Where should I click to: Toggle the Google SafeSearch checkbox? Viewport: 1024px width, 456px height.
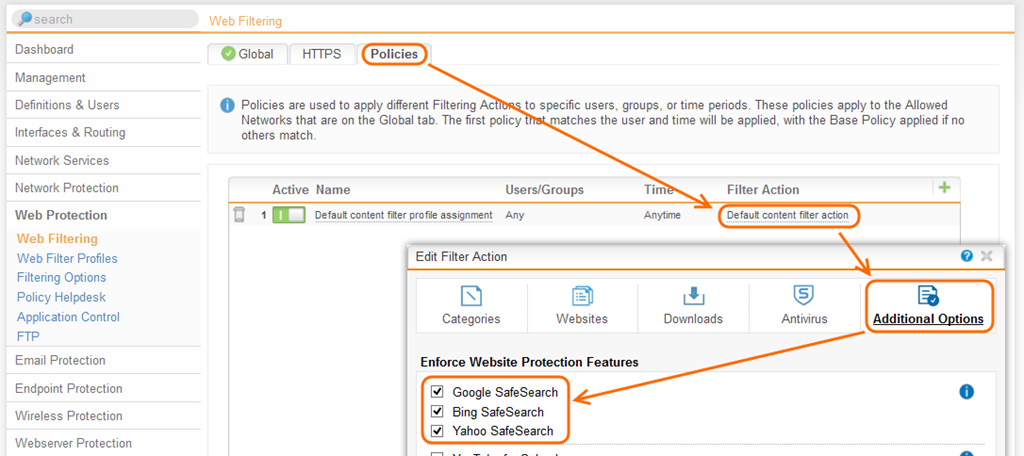point(437,392)
